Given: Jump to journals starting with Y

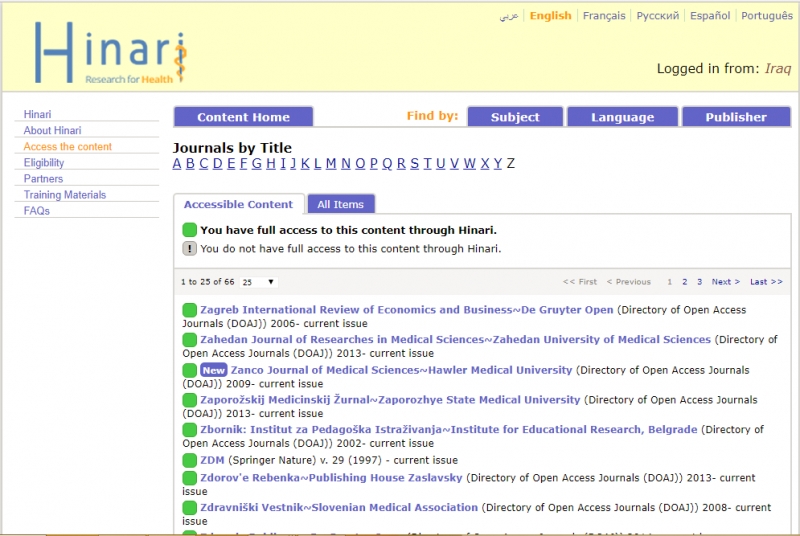Looking at the screenshot, I should coord(498,164).
